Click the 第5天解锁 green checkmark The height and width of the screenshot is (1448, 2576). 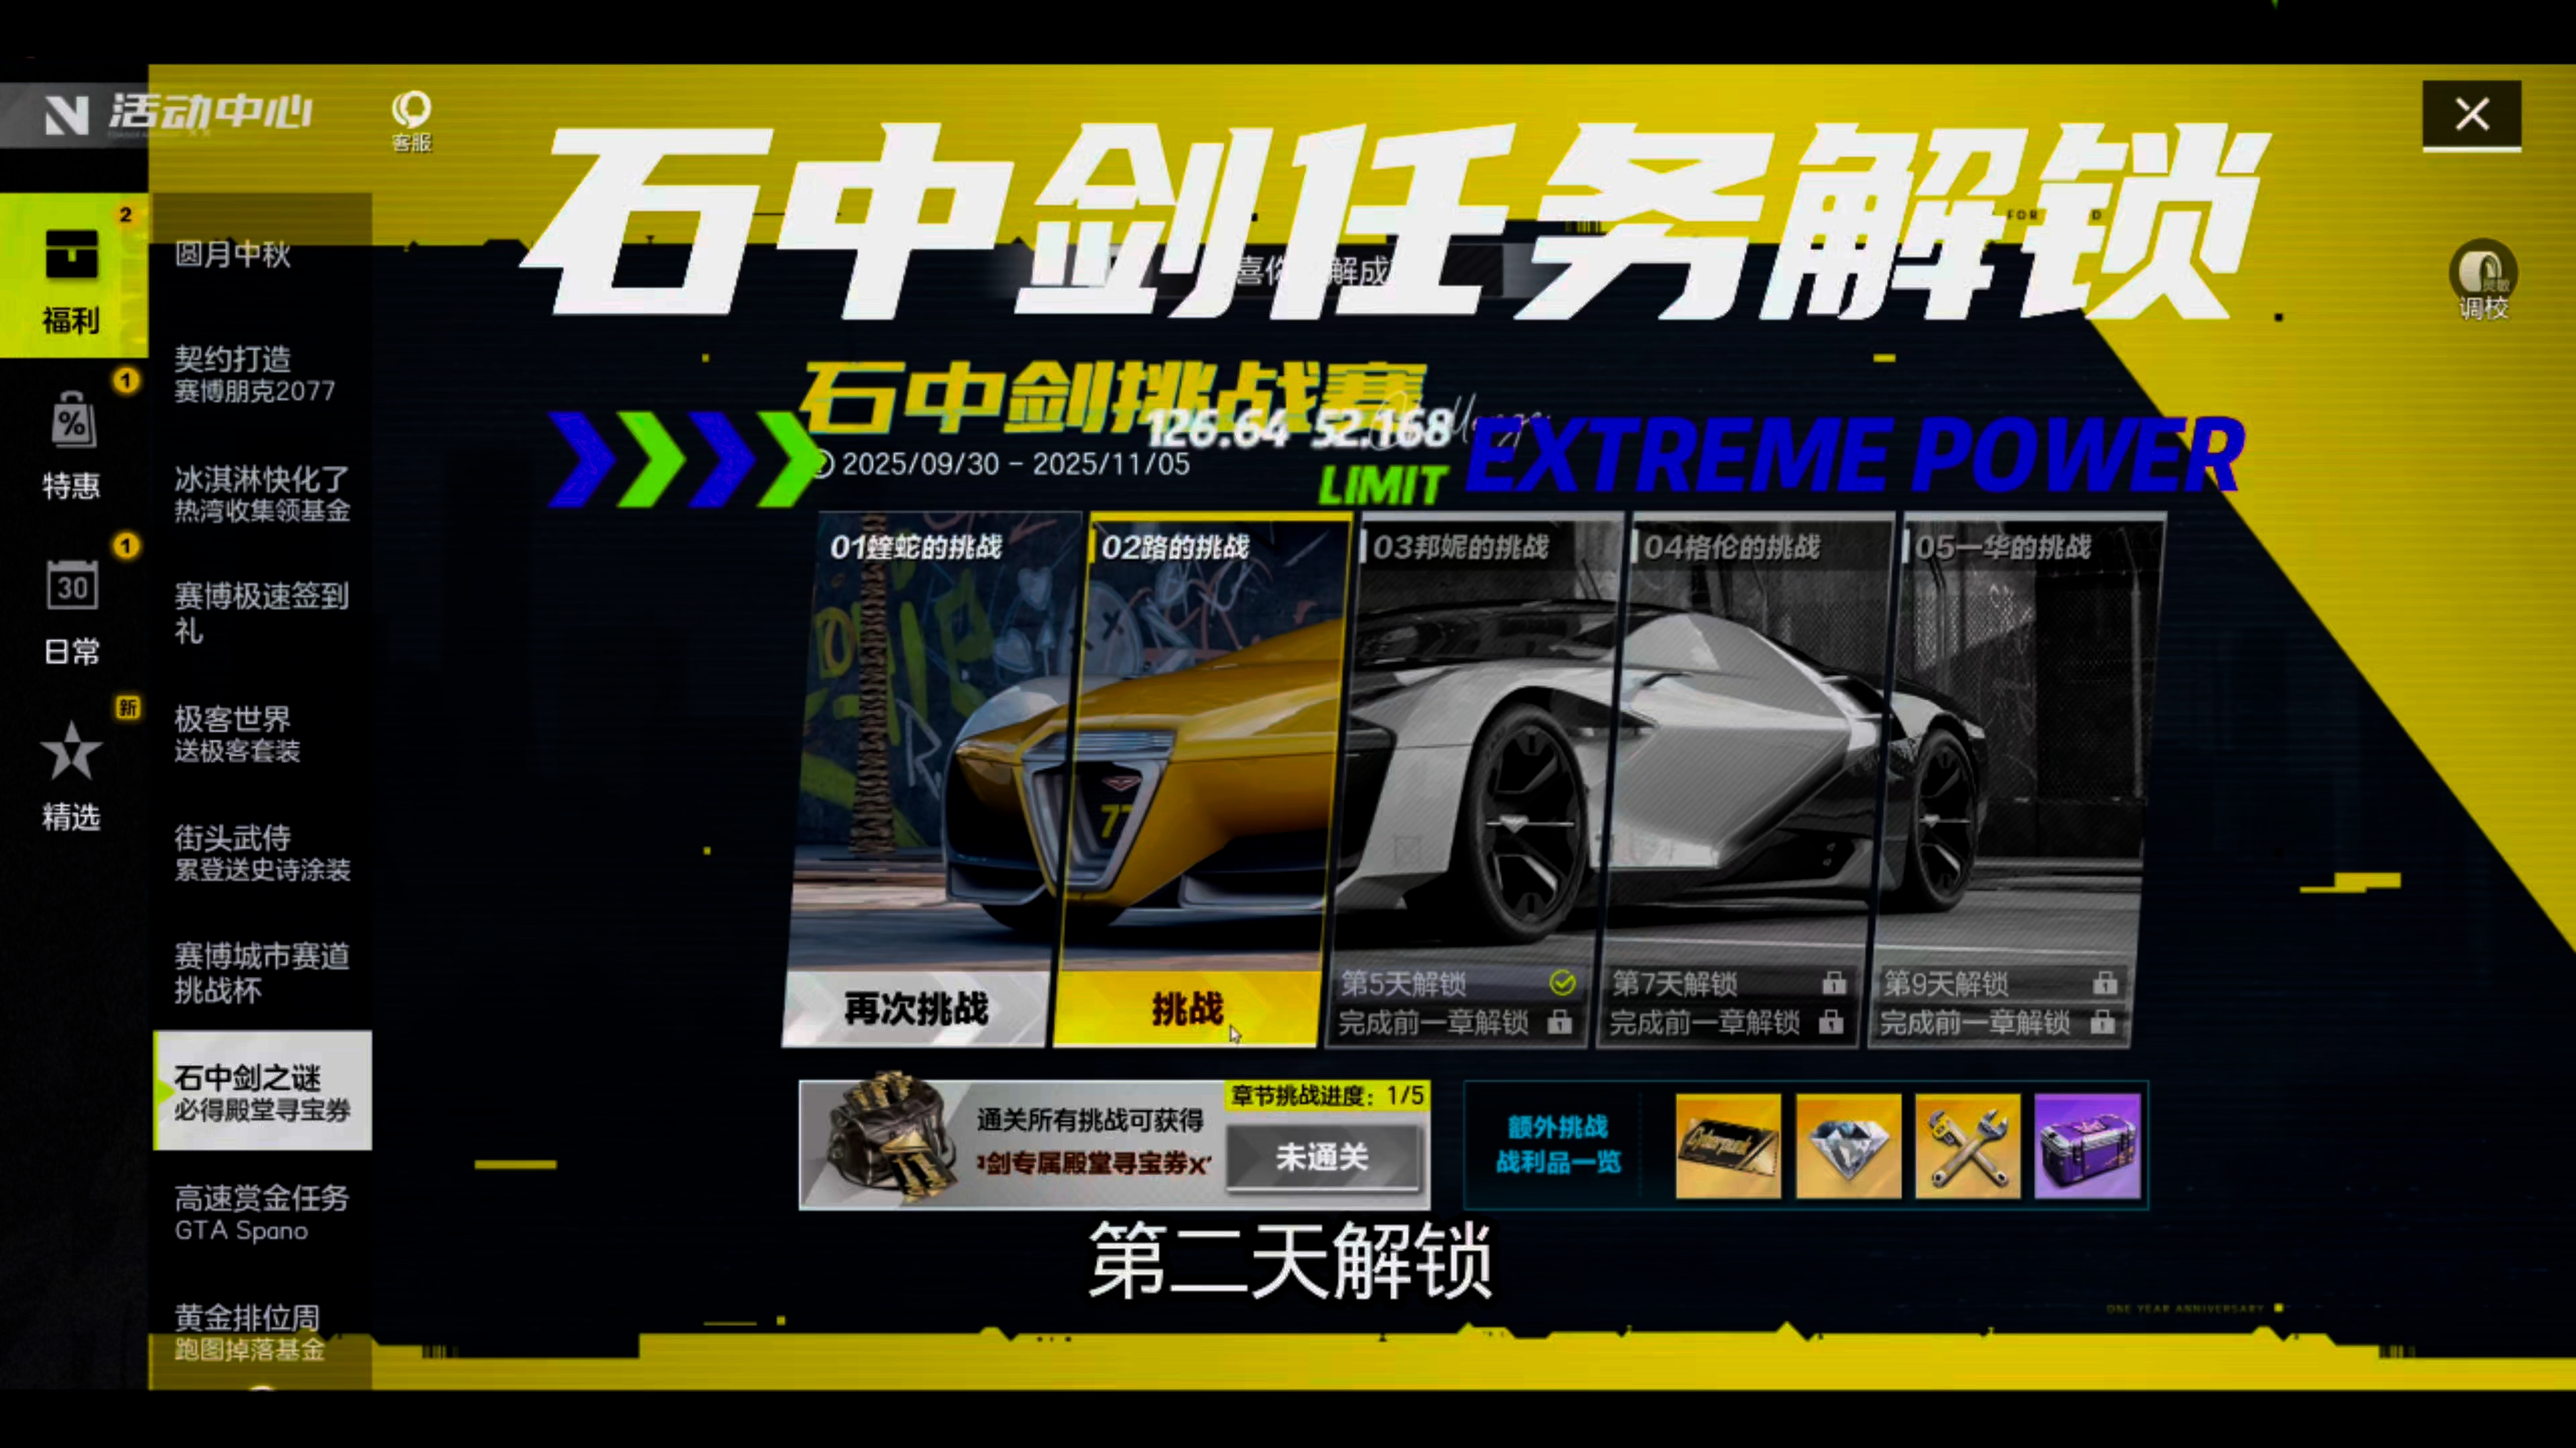pos(1562,983)
